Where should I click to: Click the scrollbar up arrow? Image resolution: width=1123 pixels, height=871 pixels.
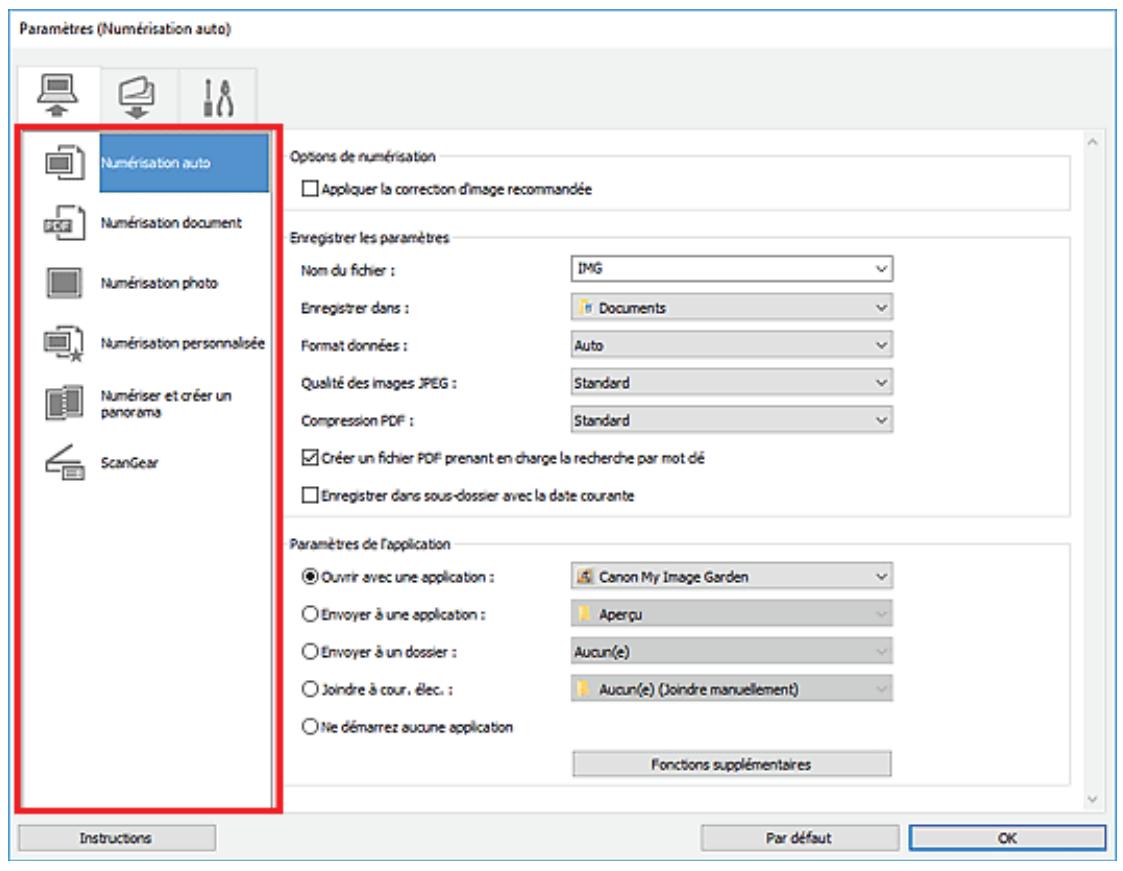tap(1093, 143)
